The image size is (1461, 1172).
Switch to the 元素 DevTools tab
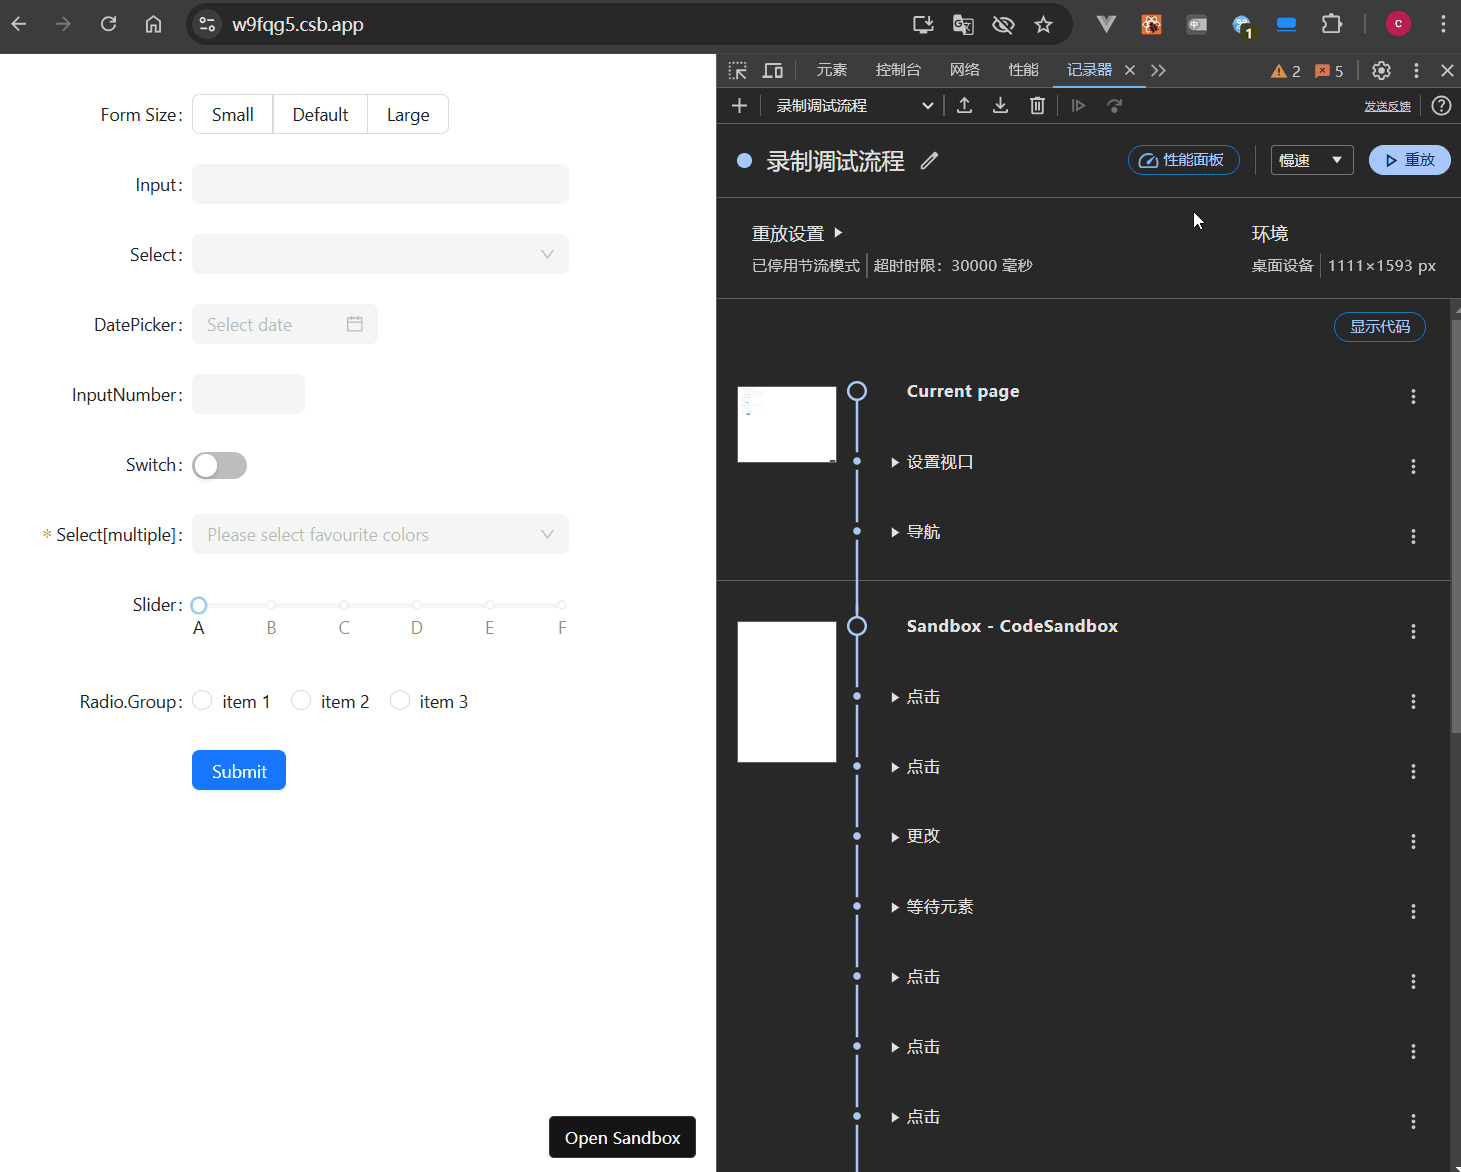click(832, 70)
